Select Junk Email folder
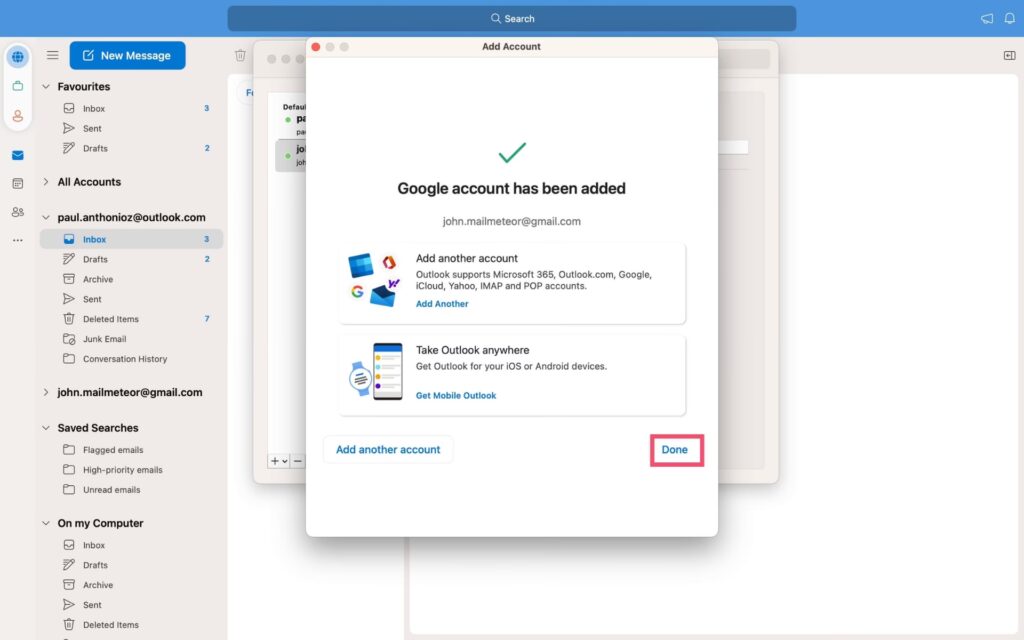The height and width of the screenshot is (640, 1024). (x=104, y=339)
